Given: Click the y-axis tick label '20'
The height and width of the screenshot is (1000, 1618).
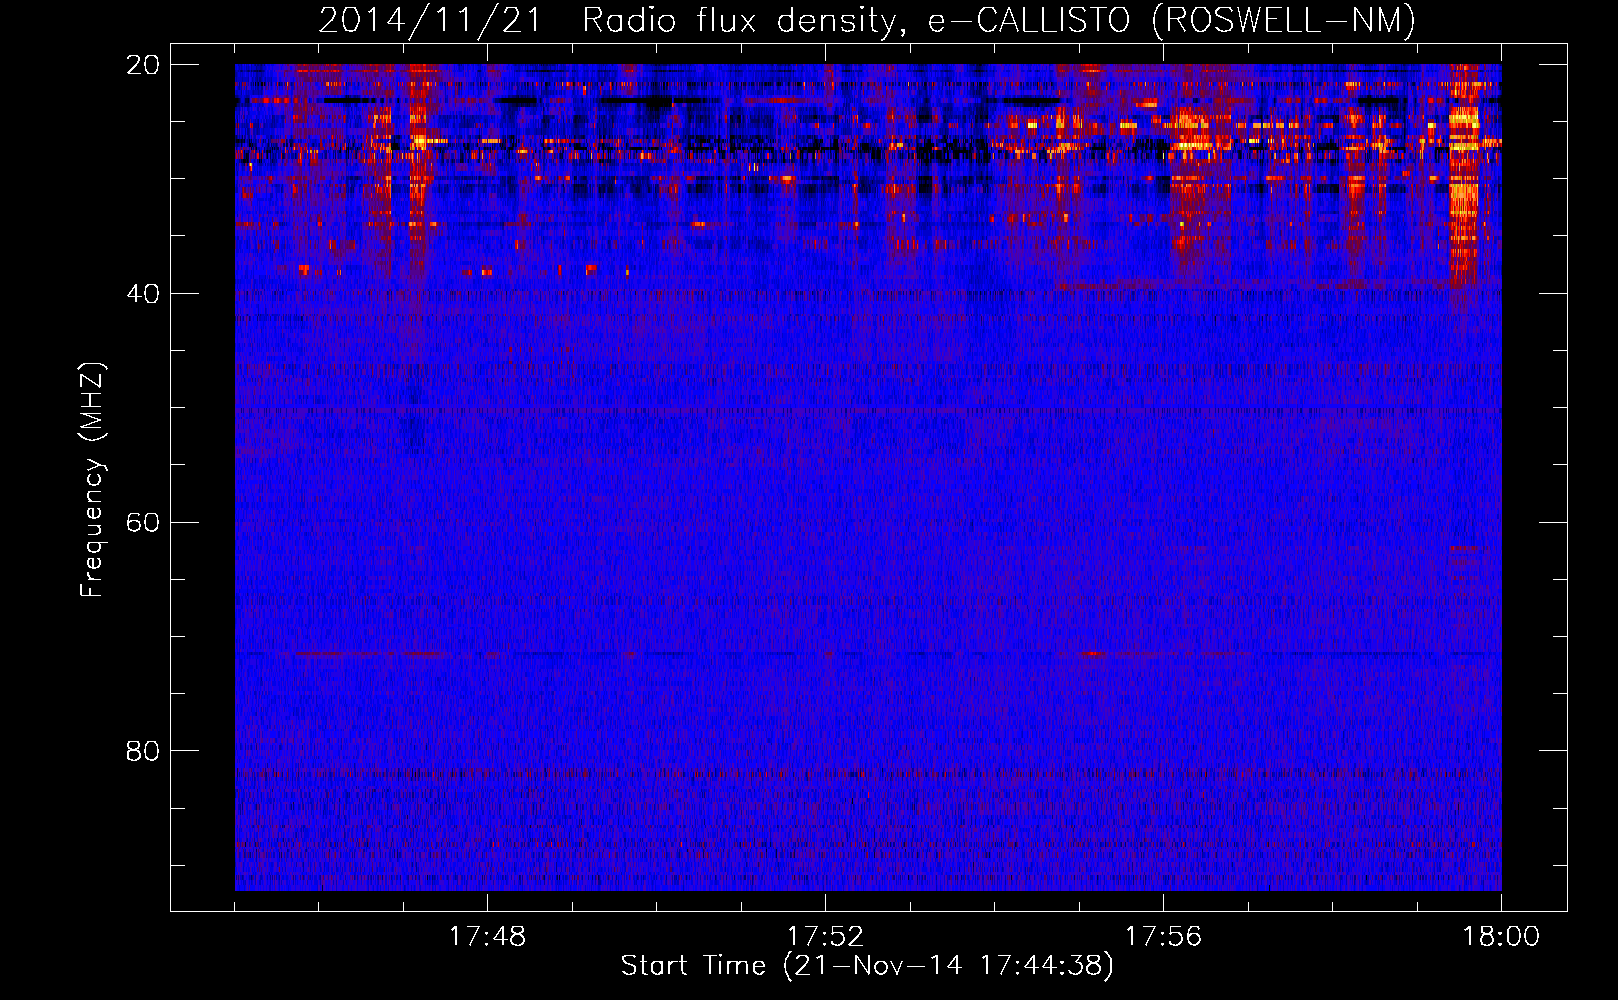Looking at the screenshot, I should (x=143, y=65).
